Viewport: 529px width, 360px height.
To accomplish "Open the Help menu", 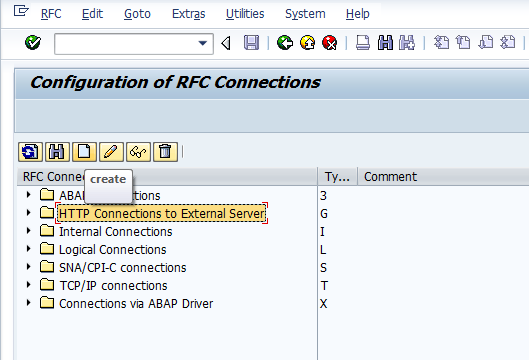I will [x=358, y=14].
